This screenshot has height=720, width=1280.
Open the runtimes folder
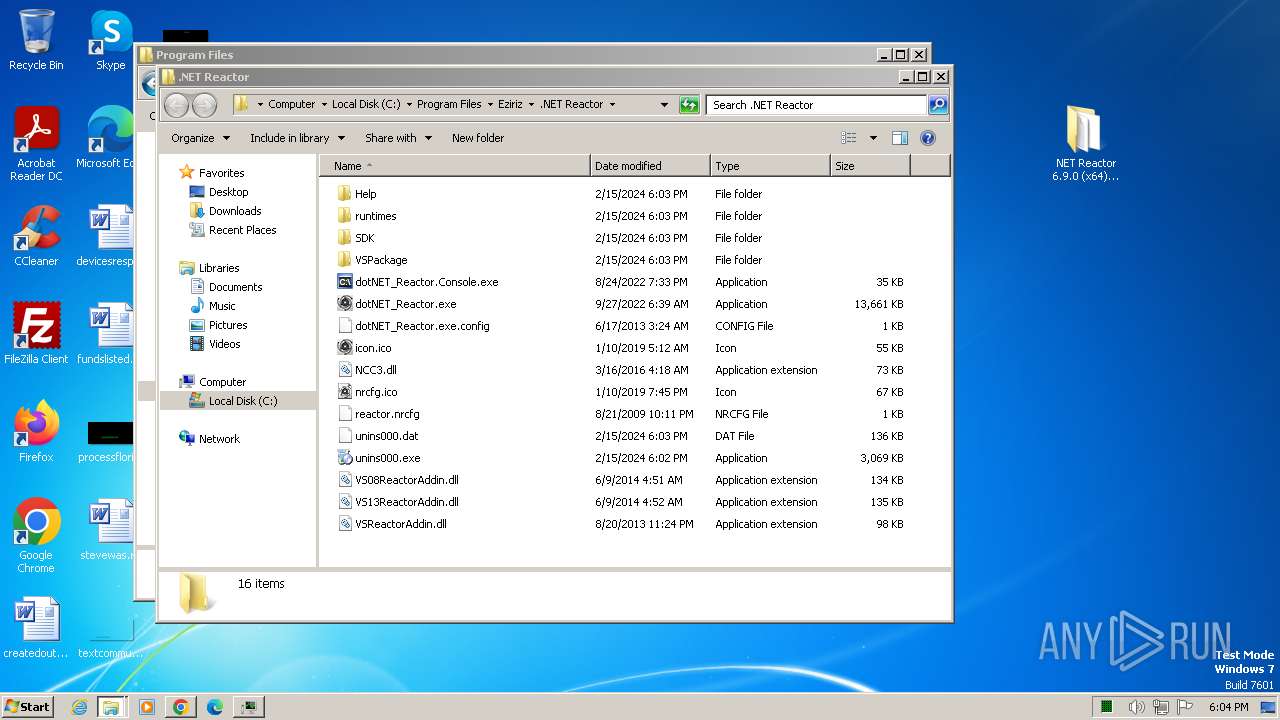pos(375,216)
